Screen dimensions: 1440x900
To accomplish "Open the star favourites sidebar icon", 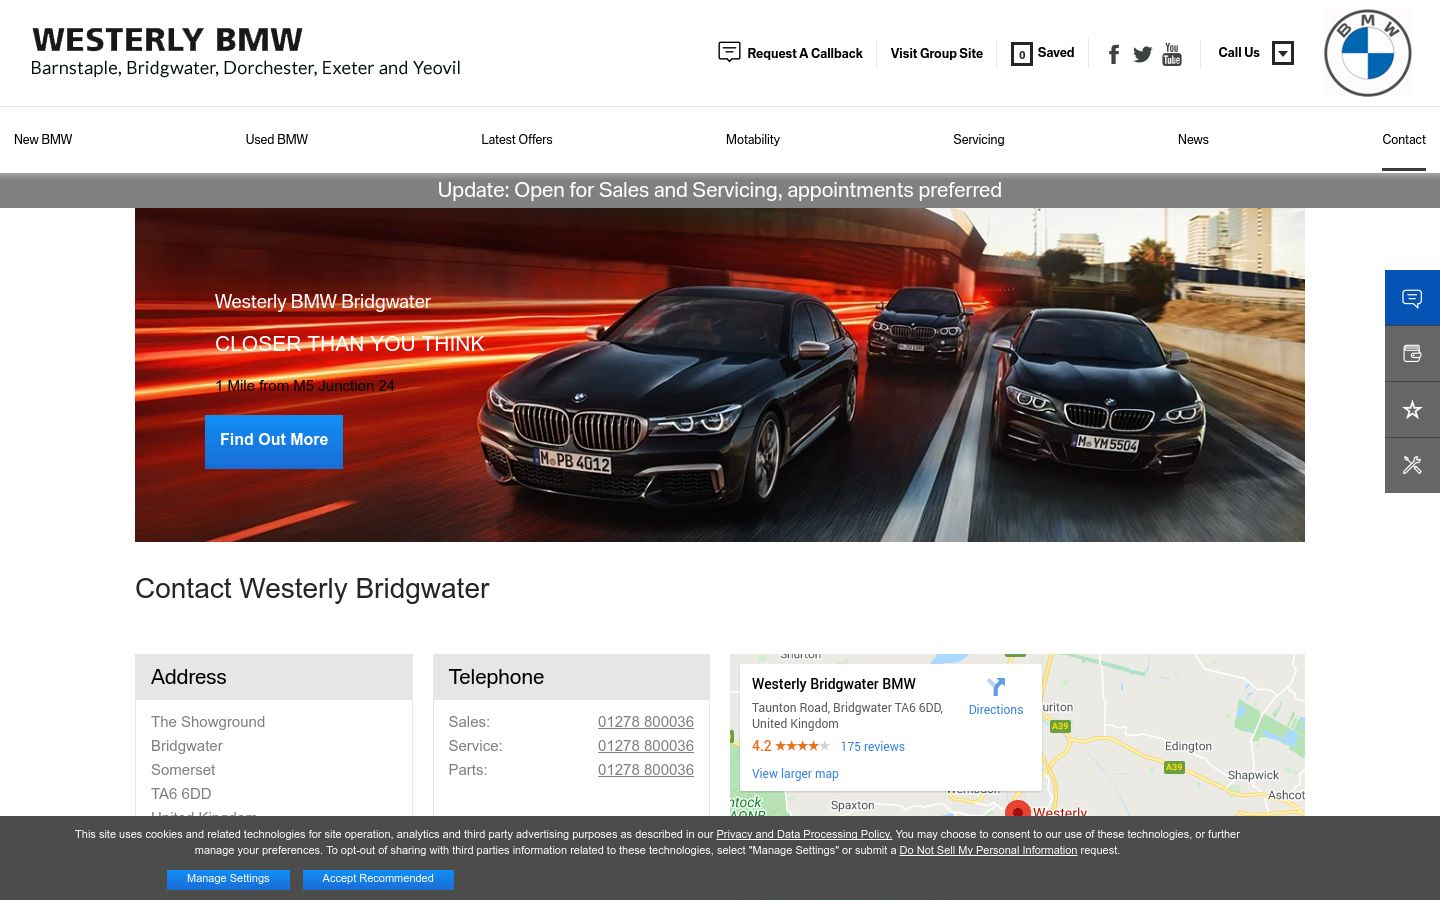I will point(1412,410).
